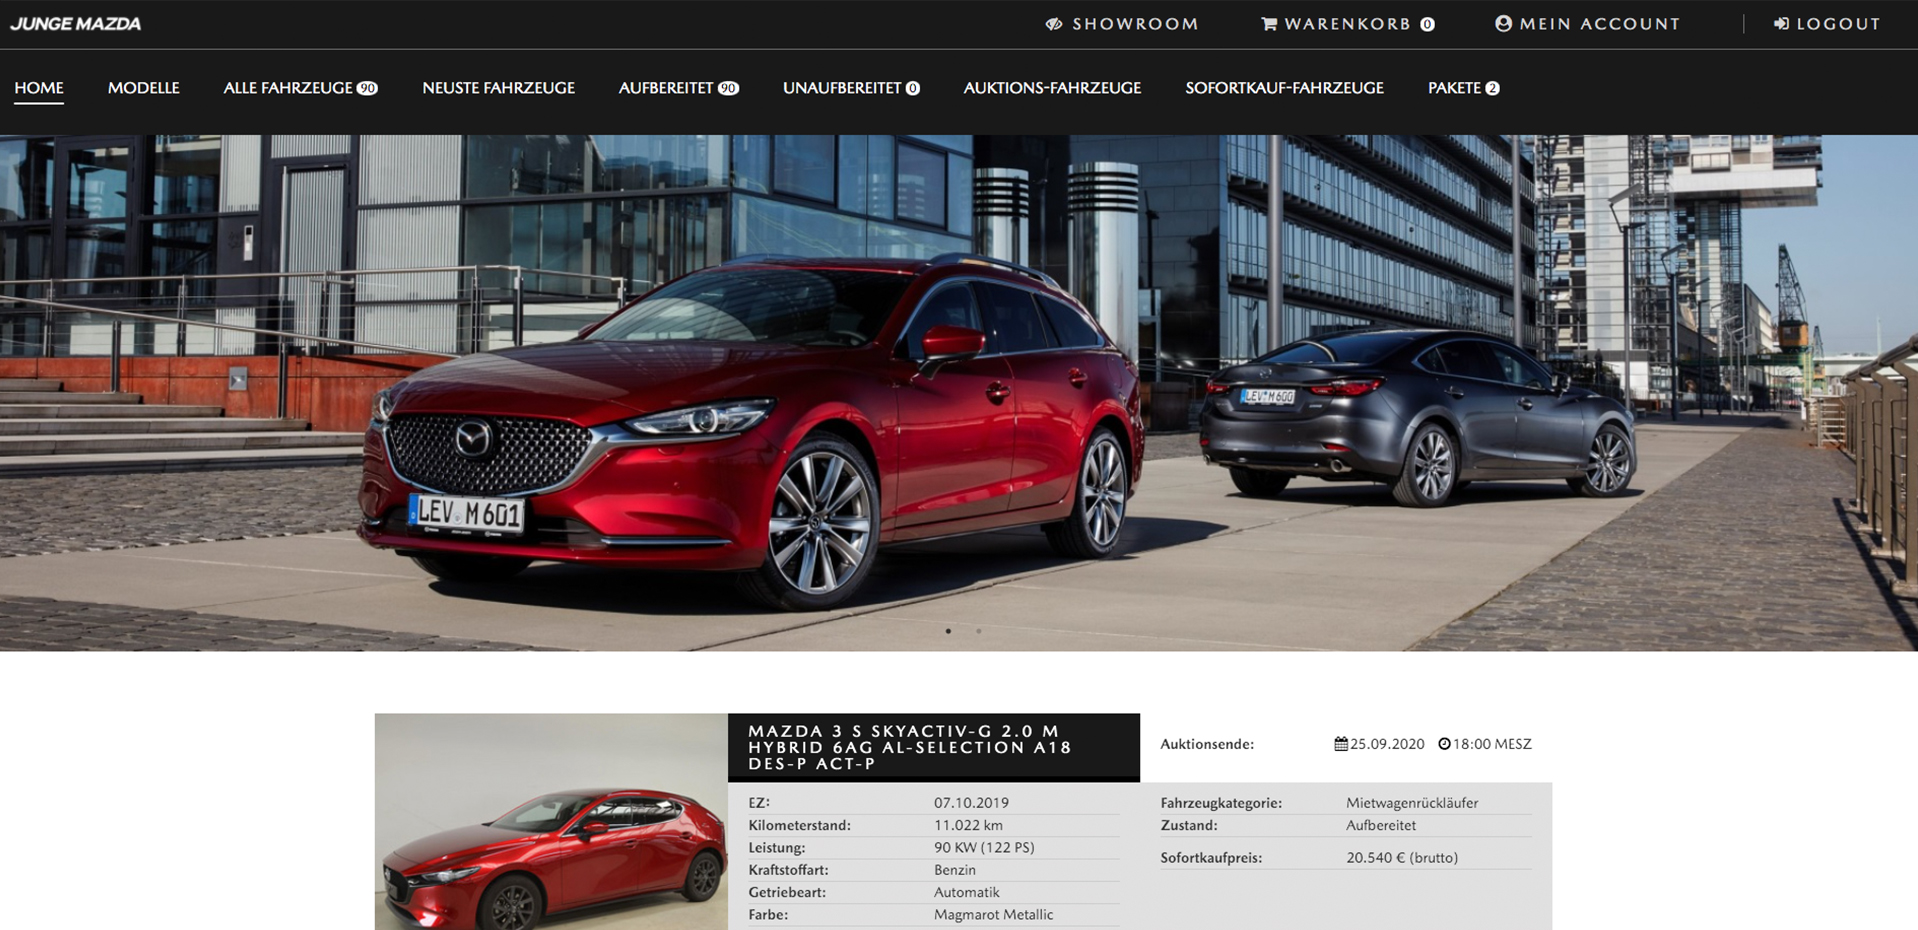Click the Junge Mazda logo

click(x=76, y=24)
